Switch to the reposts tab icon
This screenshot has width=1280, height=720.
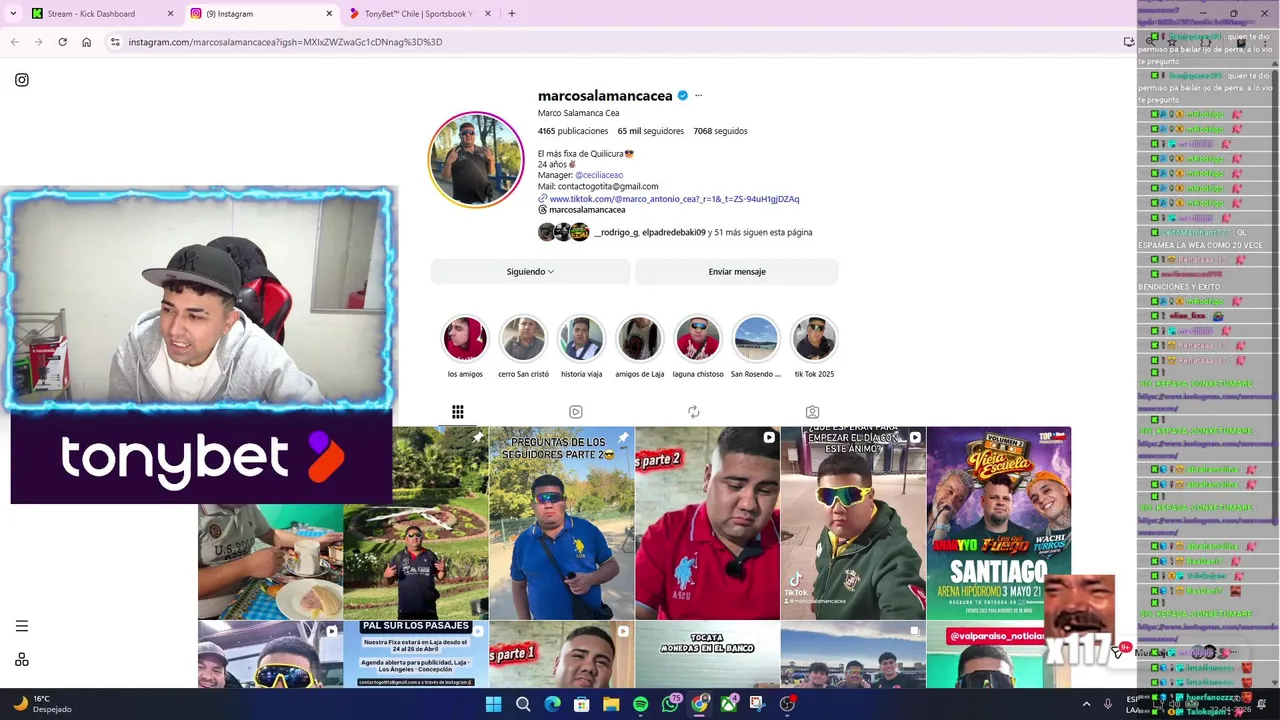(x=694, y=412)
